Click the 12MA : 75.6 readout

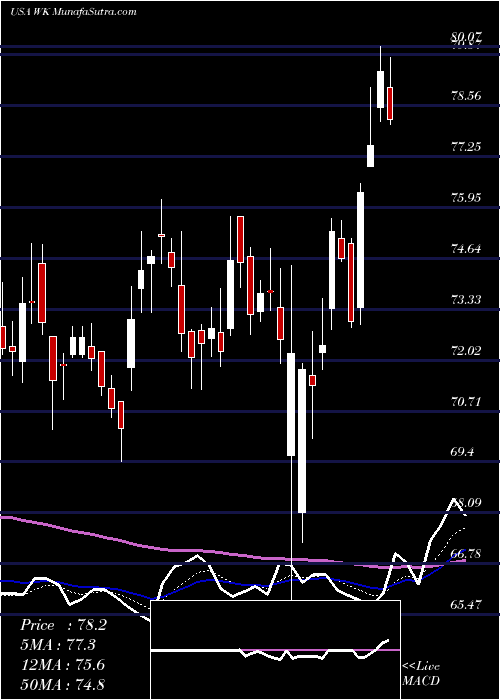pos(62,665)
